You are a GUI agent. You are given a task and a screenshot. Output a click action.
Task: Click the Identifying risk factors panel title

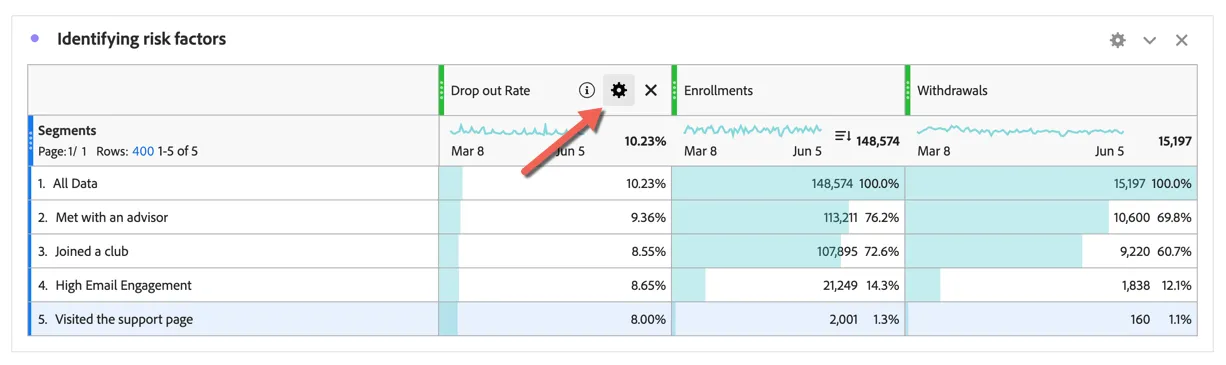coord(141,39)
